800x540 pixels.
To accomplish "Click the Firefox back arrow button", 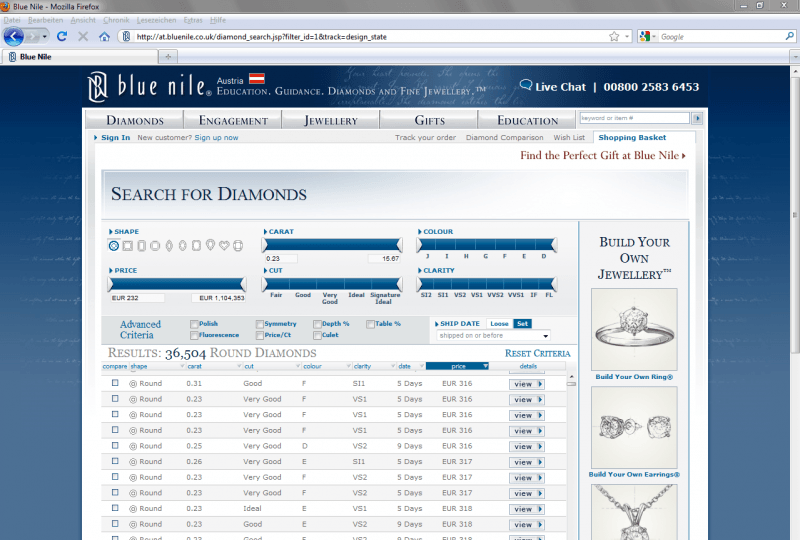I will (x=14, y=37).
